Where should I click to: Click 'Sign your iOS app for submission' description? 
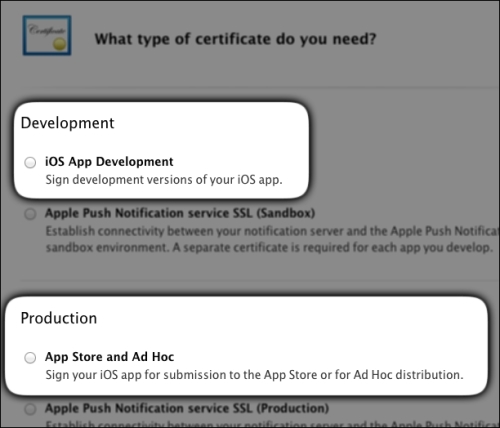[254, 375]
